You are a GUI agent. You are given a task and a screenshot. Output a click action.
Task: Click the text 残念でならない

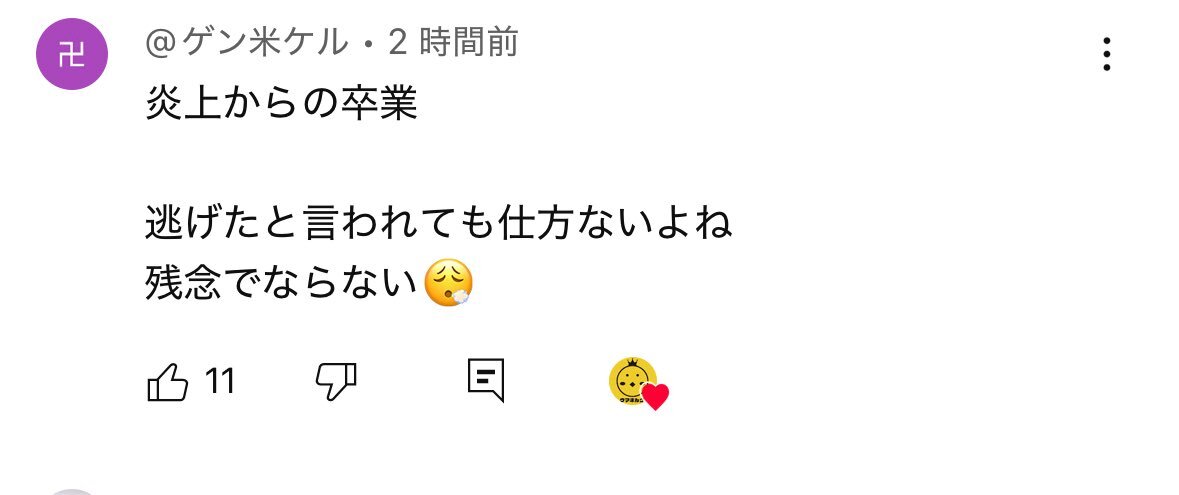click(281, 284)
